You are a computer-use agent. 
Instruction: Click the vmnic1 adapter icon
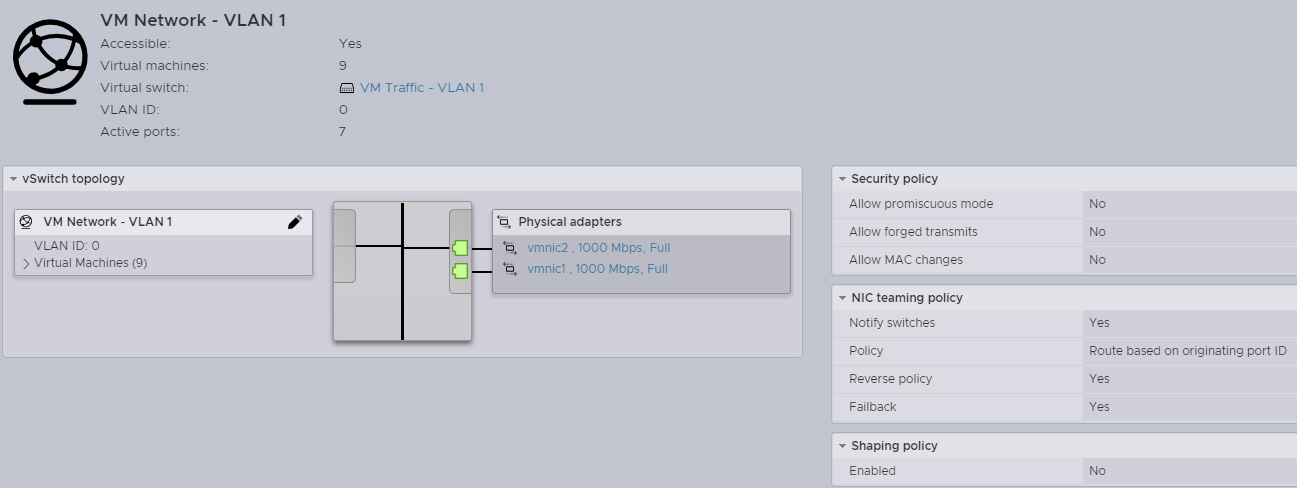coord(510,269)
